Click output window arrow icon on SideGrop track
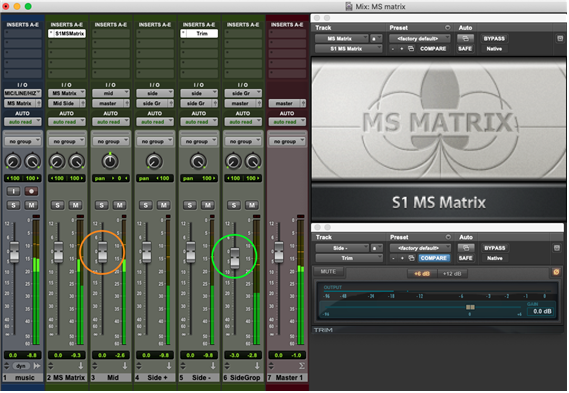This screenshot has height=393, width=569. [257, 366]
